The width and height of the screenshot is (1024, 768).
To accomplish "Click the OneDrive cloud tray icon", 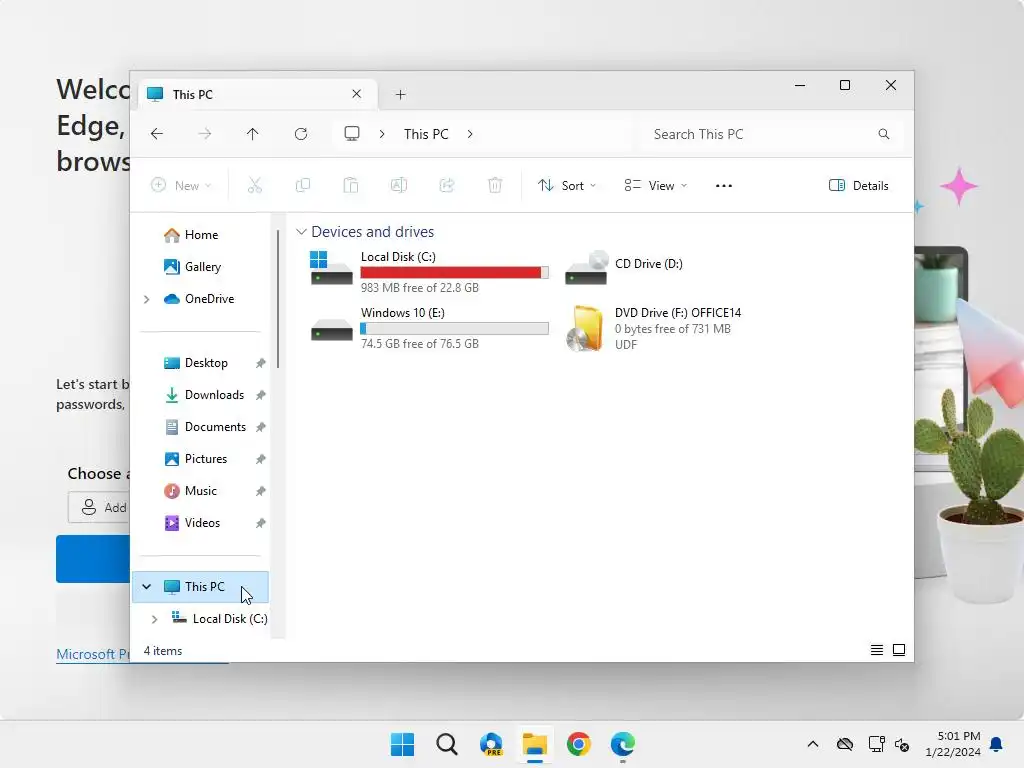I will (x=844, y=744).
